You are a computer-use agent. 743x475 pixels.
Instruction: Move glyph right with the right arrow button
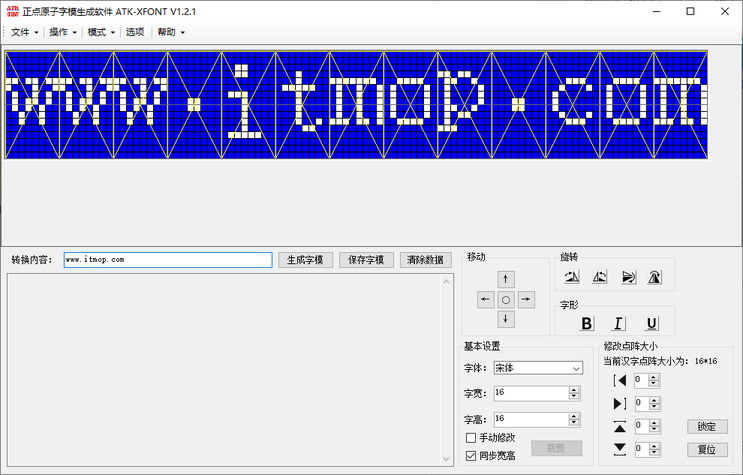point(526,299)
